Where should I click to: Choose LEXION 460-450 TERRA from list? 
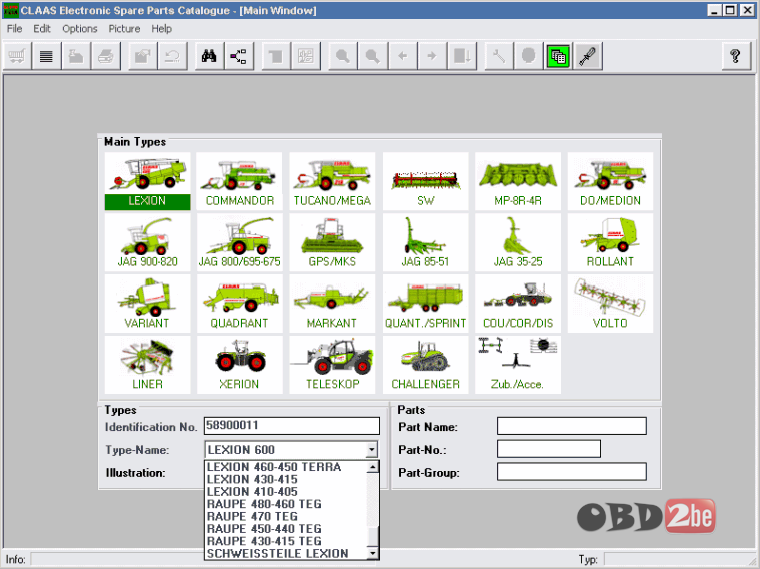(285, 467)
